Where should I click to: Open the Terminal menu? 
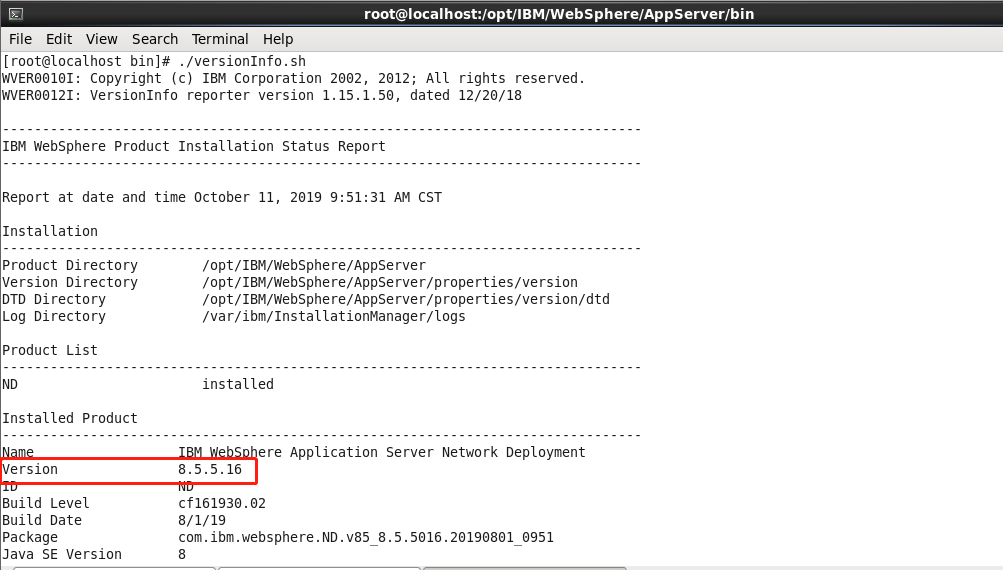tap(220, 39)
